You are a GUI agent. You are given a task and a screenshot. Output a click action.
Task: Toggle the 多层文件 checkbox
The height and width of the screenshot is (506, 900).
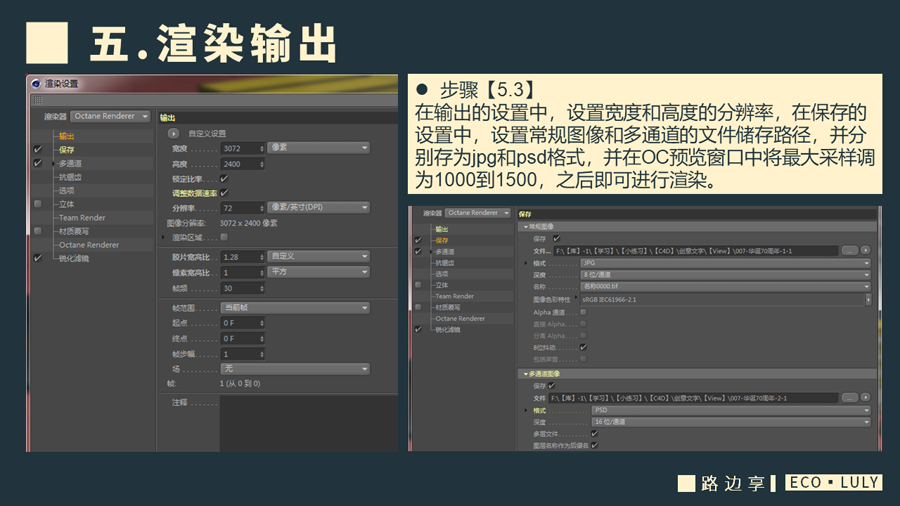pyautogui.click(x=595, y=434)
